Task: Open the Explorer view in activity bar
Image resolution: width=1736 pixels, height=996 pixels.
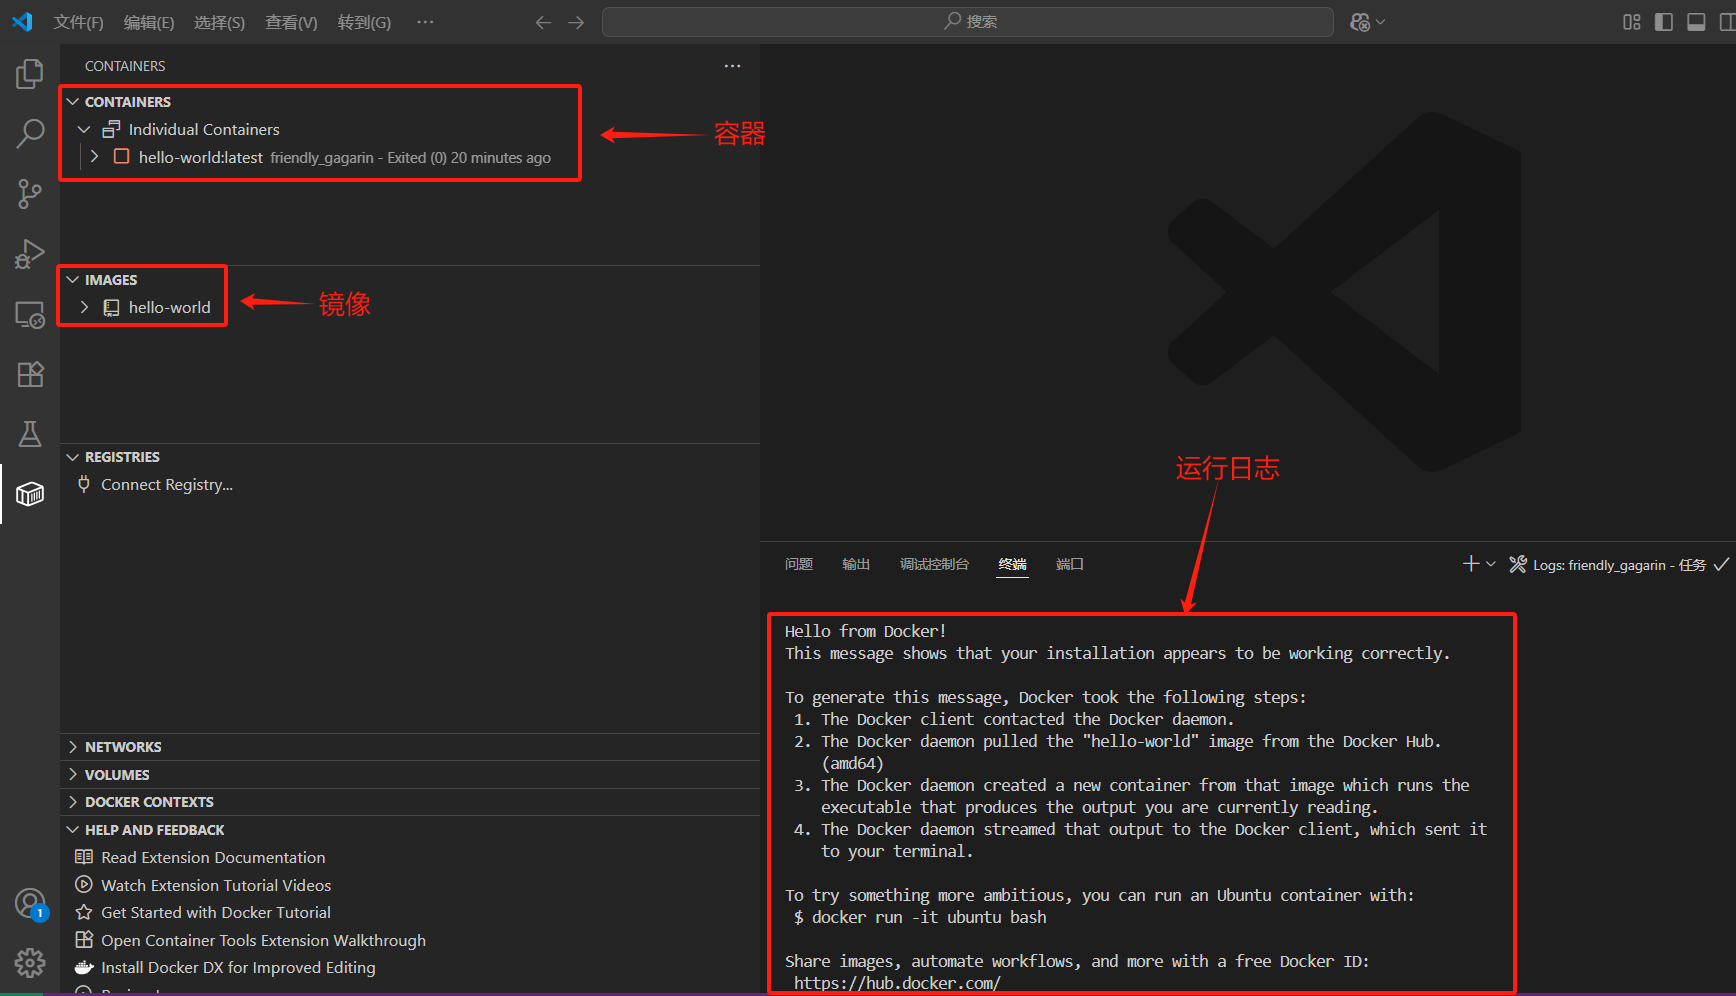Action: click(x=30, y=74)
